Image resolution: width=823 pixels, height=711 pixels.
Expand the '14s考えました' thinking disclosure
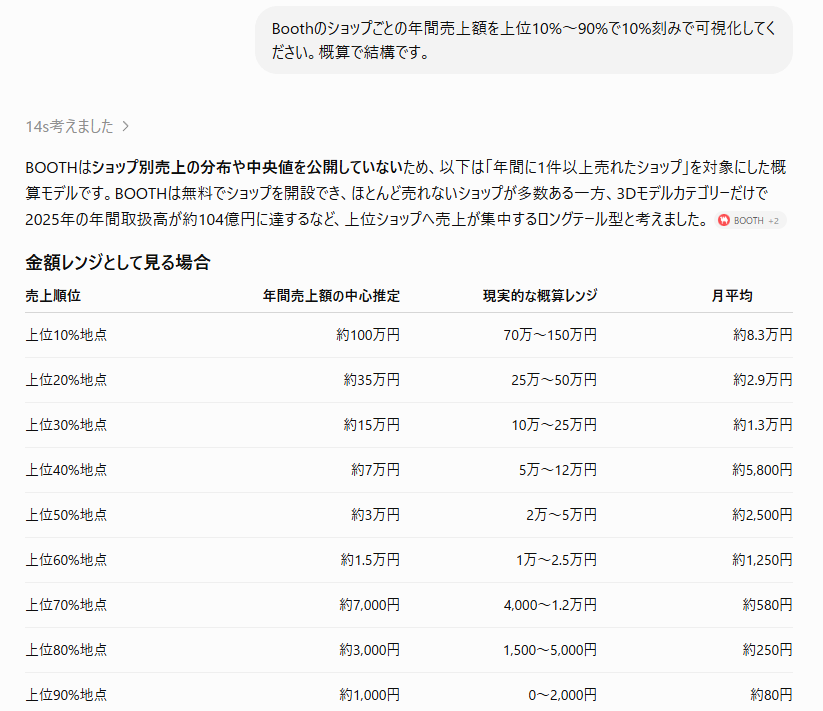click(77, 126)
